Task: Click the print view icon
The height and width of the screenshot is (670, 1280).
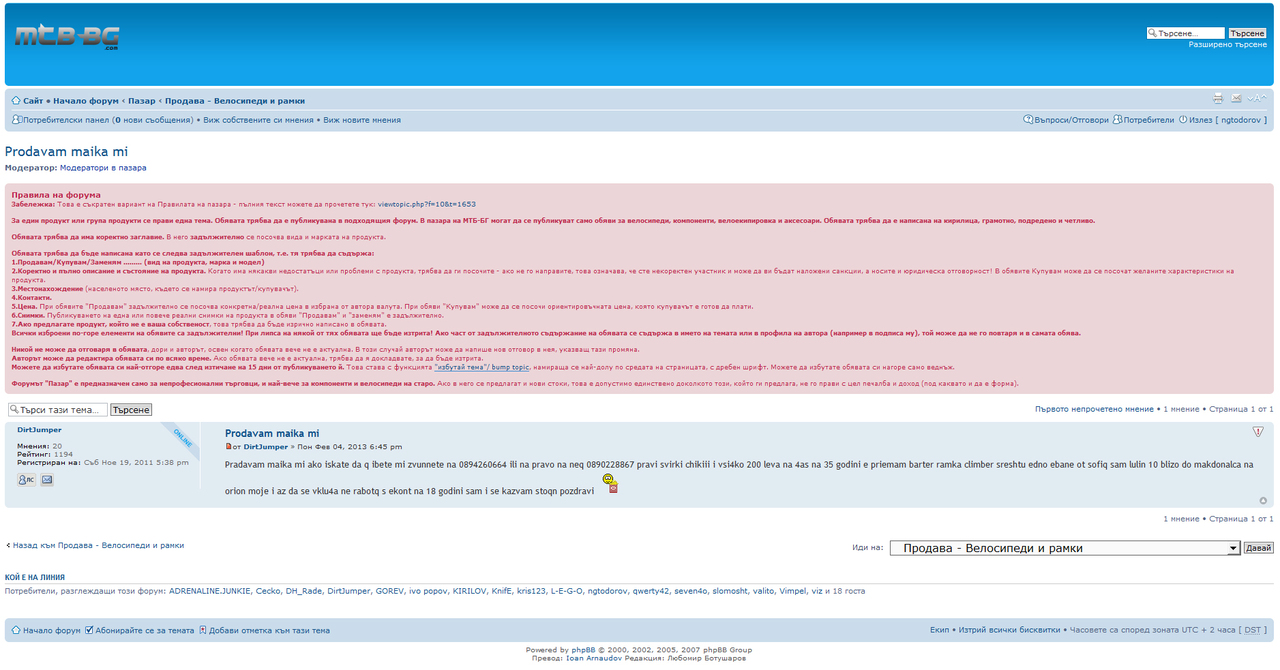Action: 1218,99
